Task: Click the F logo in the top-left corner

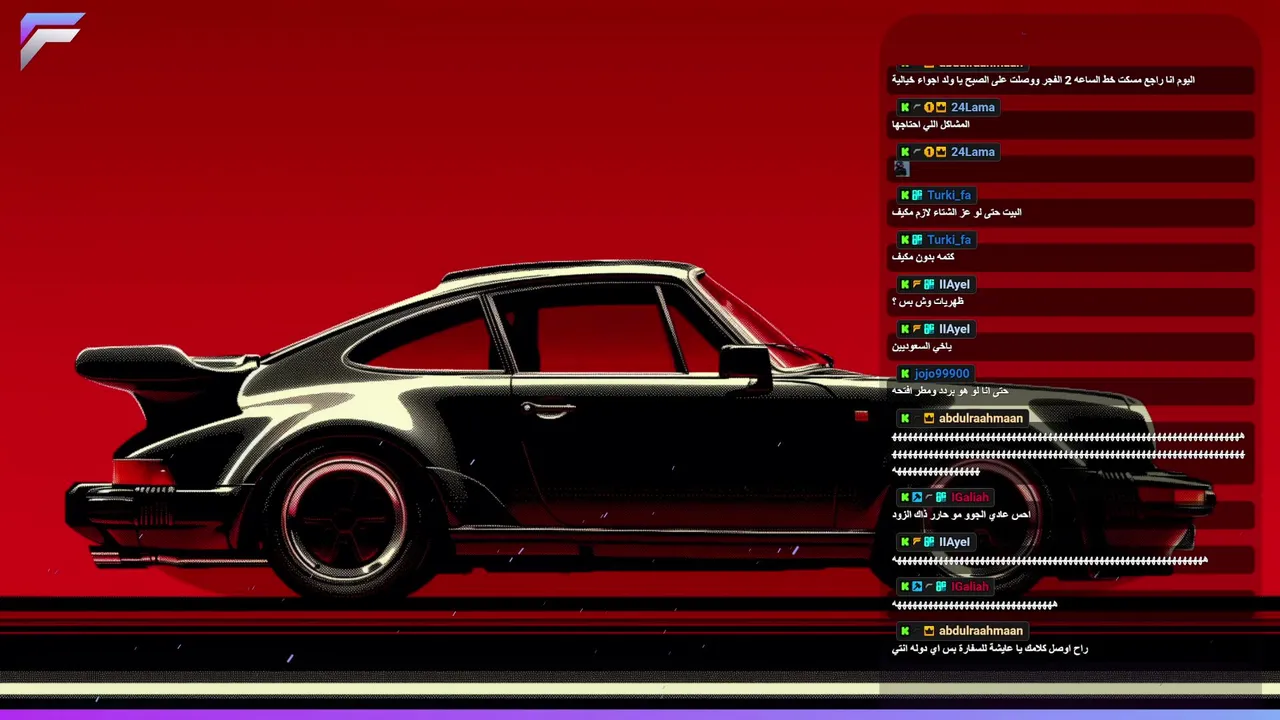Action: pyautogui.click(x=52, y=40)
